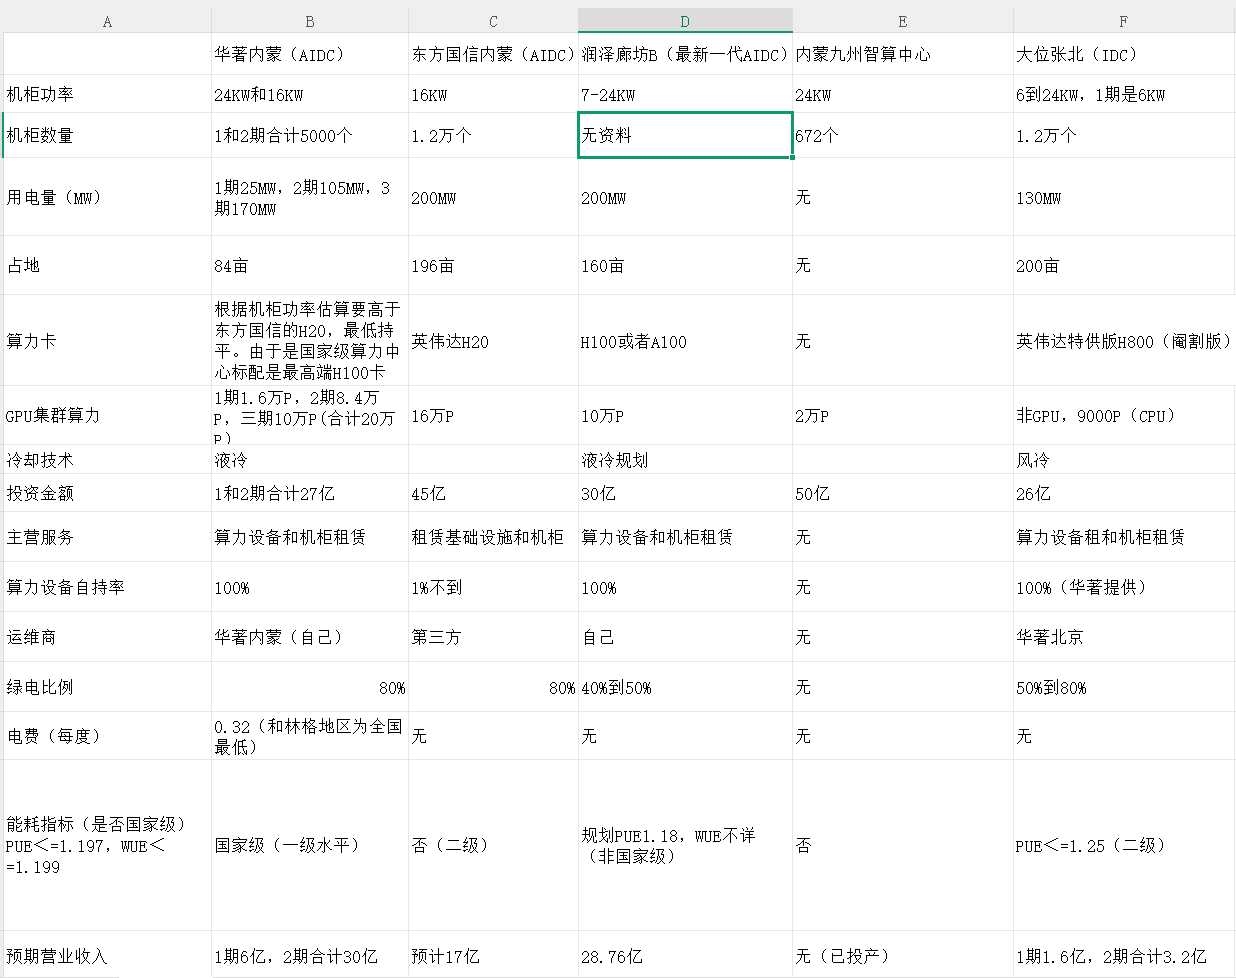Click cell '40%到50%'
The height and width of the screenshot is (978, 1236).
(685, 687)
